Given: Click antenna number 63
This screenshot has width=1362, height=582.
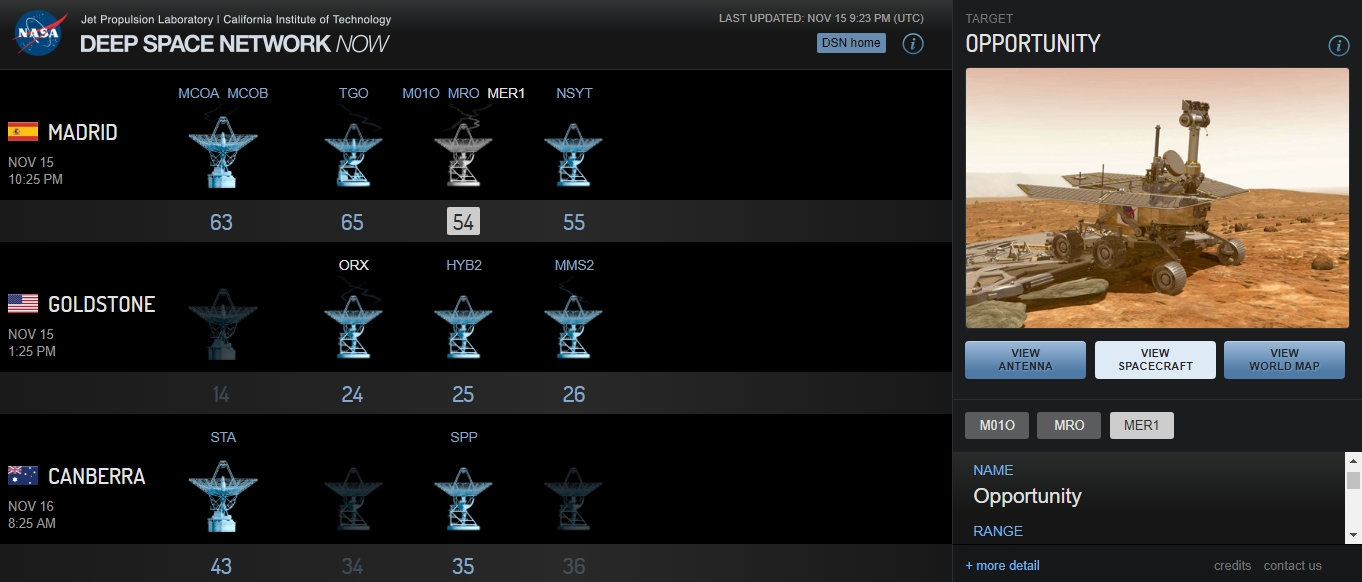Looking at the screenshot, I should 221,222.
